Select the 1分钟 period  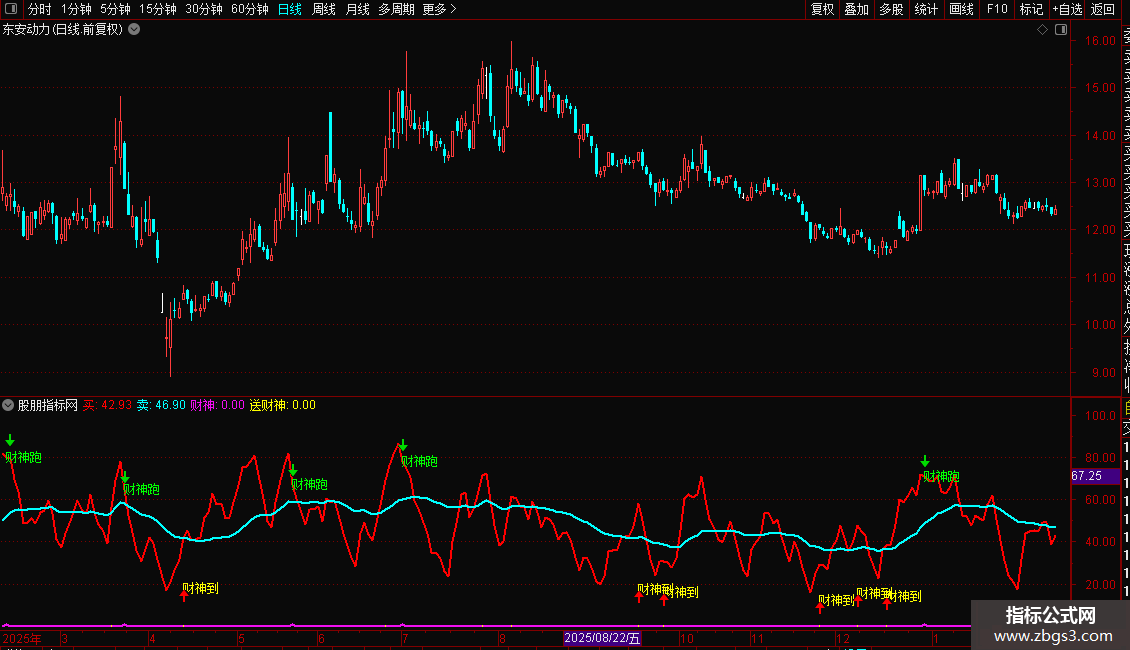click(76, 9)
